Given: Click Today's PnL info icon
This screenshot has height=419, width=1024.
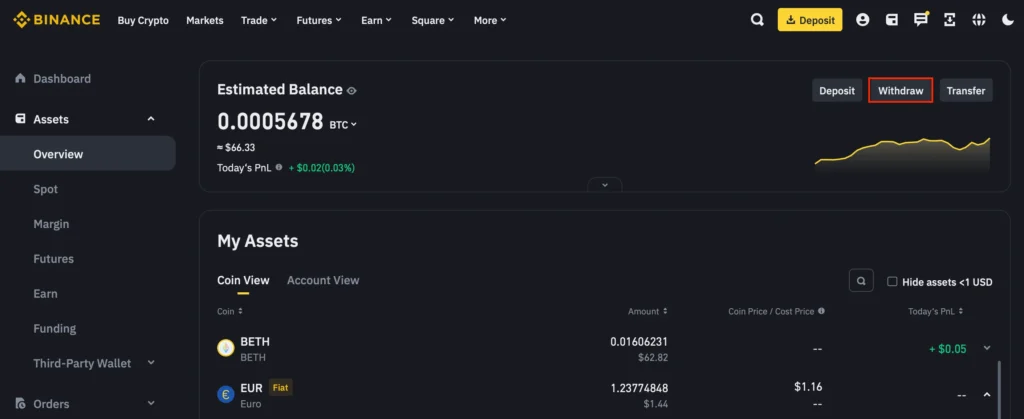Looking at the screenshot, I should [279, 168].
